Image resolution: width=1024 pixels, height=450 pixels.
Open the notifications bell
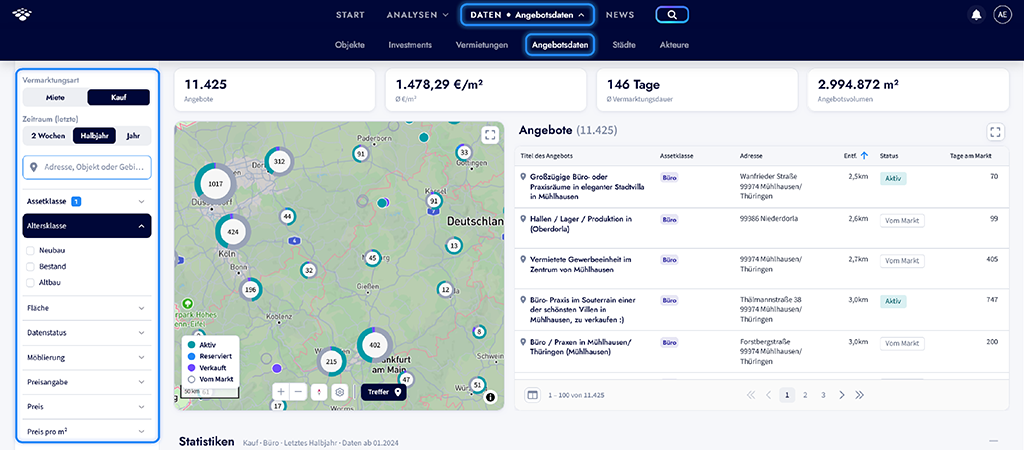[x=976, y=14]
